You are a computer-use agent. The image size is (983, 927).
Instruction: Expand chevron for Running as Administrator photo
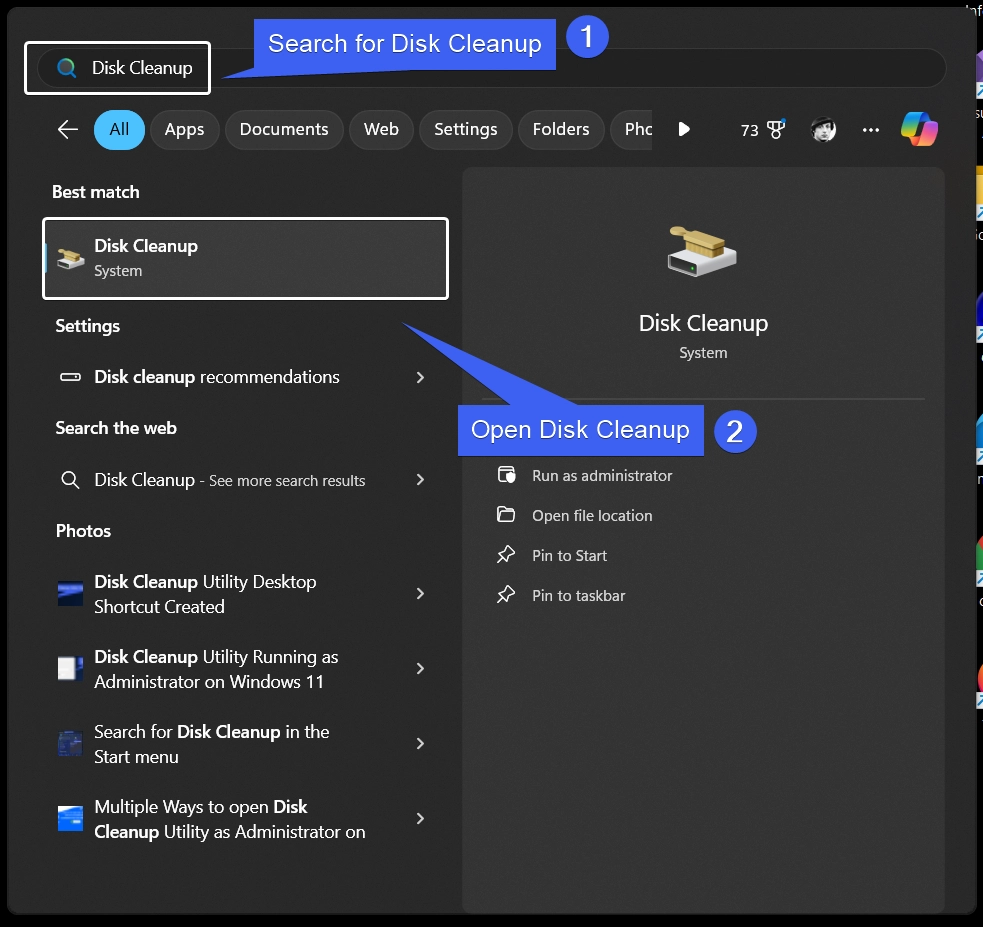420,669
